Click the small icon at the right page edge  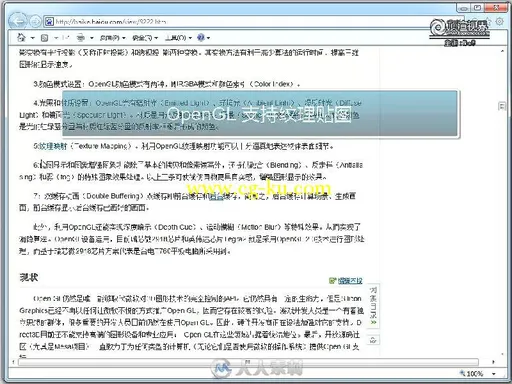pos(502,106)
